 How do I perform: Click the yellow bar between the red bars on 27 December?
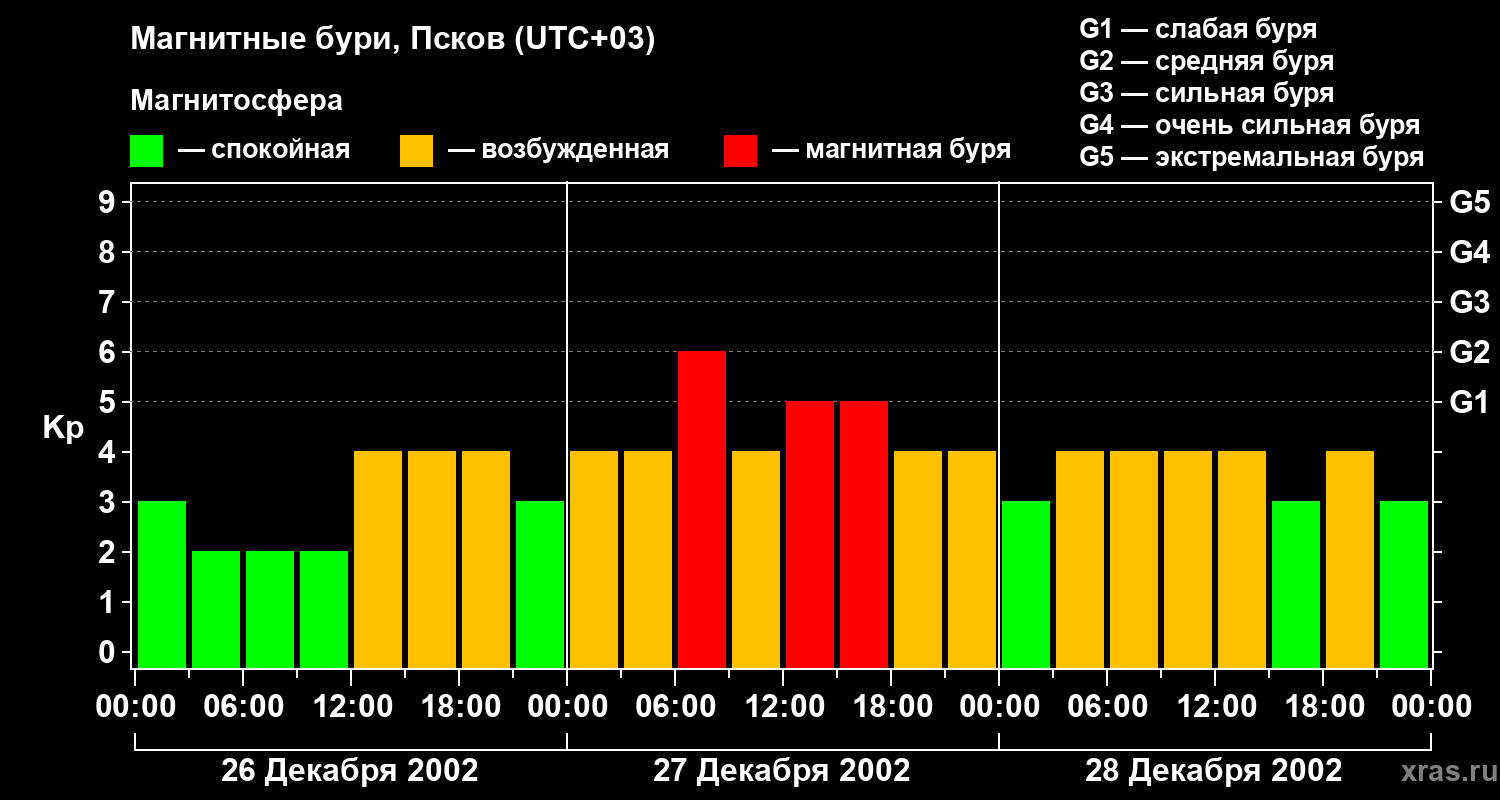(756, 559)
